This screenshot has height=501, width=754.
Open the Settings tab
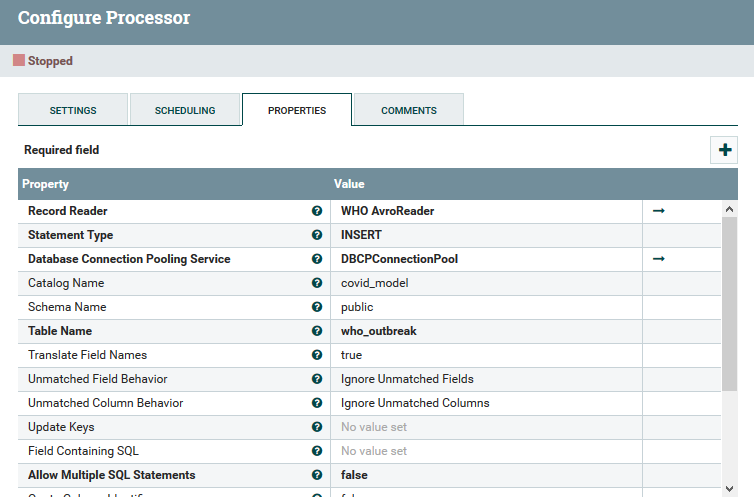[73, 110]
